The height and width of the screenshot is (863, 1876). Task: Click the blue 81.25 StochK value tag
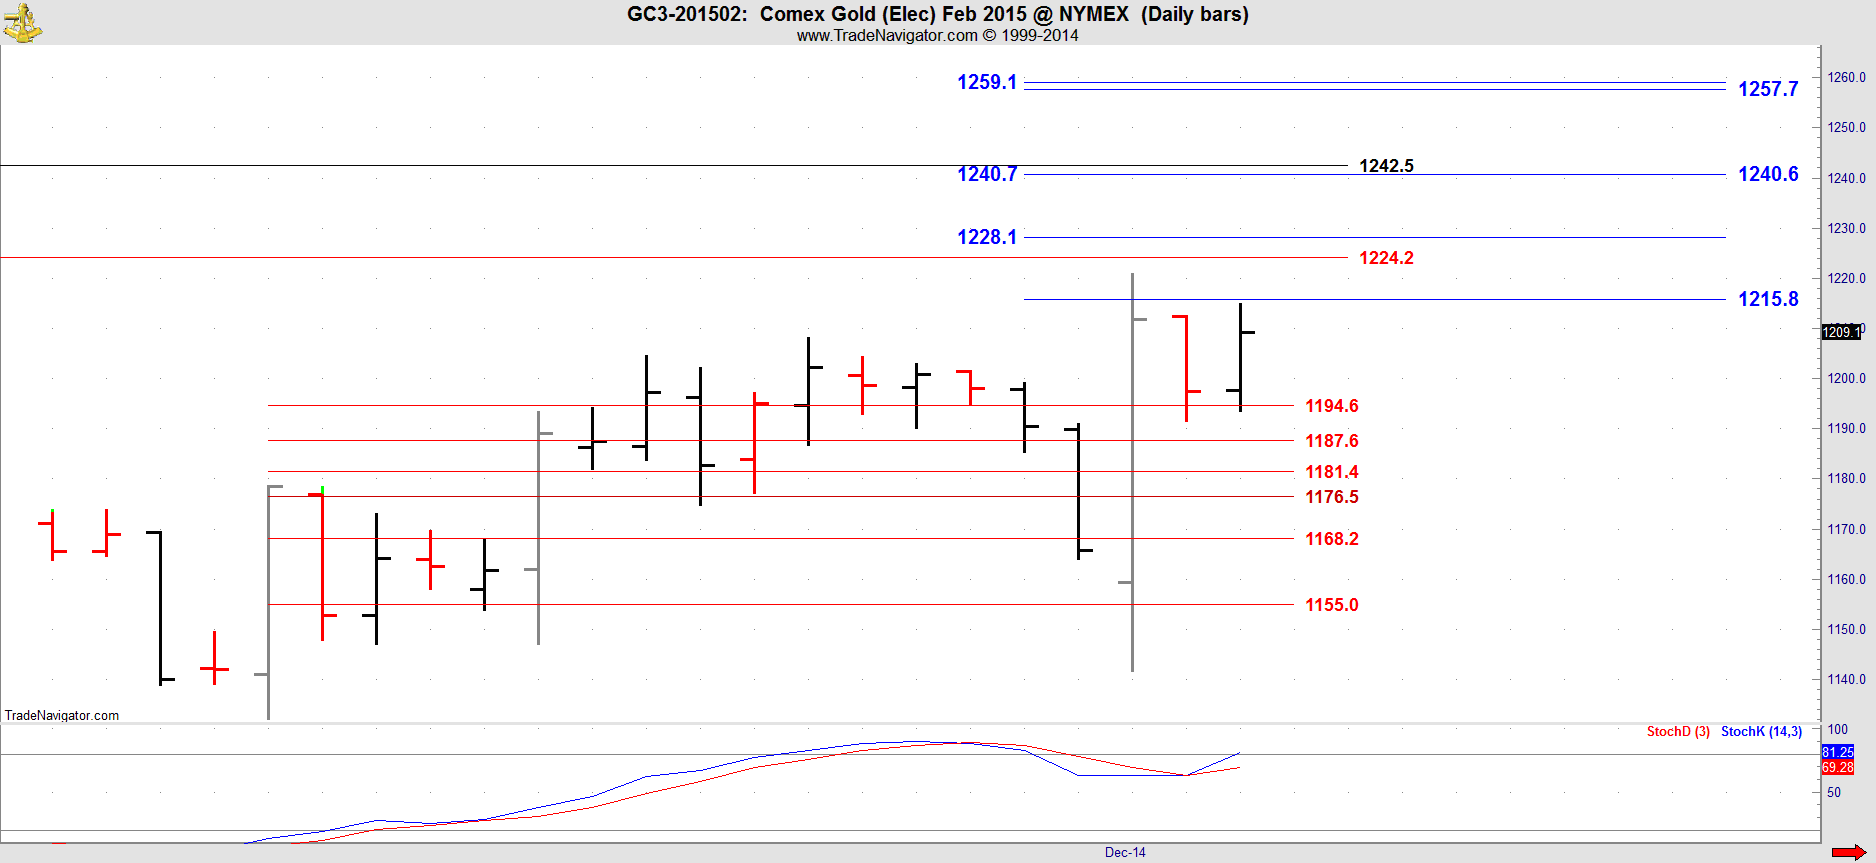tap(1837, 752)
